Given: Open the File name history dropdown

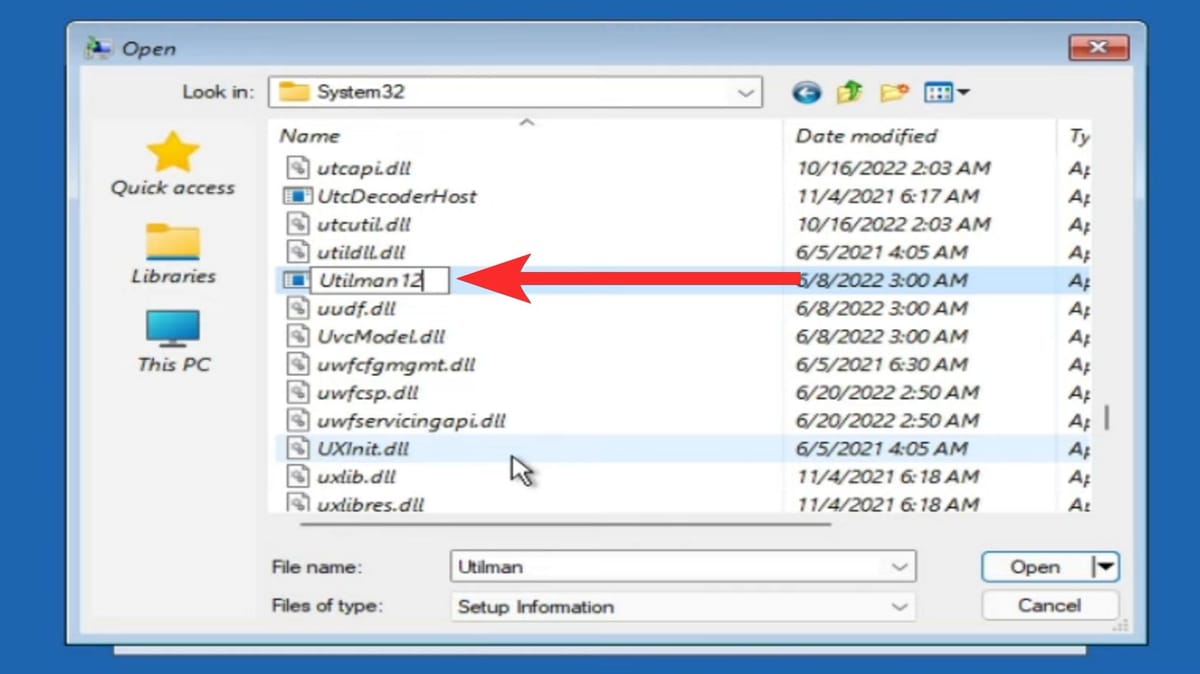Looking at the screenshot, I should [899, 567].
